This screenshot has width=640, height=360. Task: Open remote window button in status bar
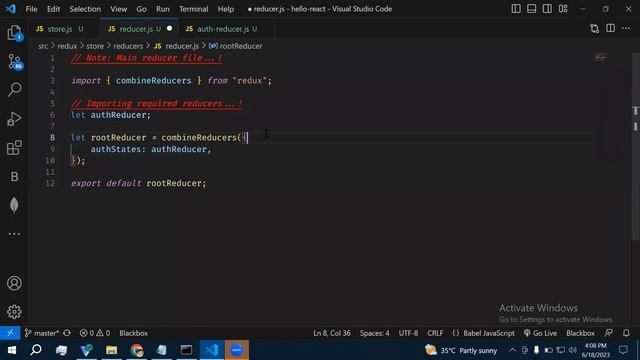coord(10,333)
